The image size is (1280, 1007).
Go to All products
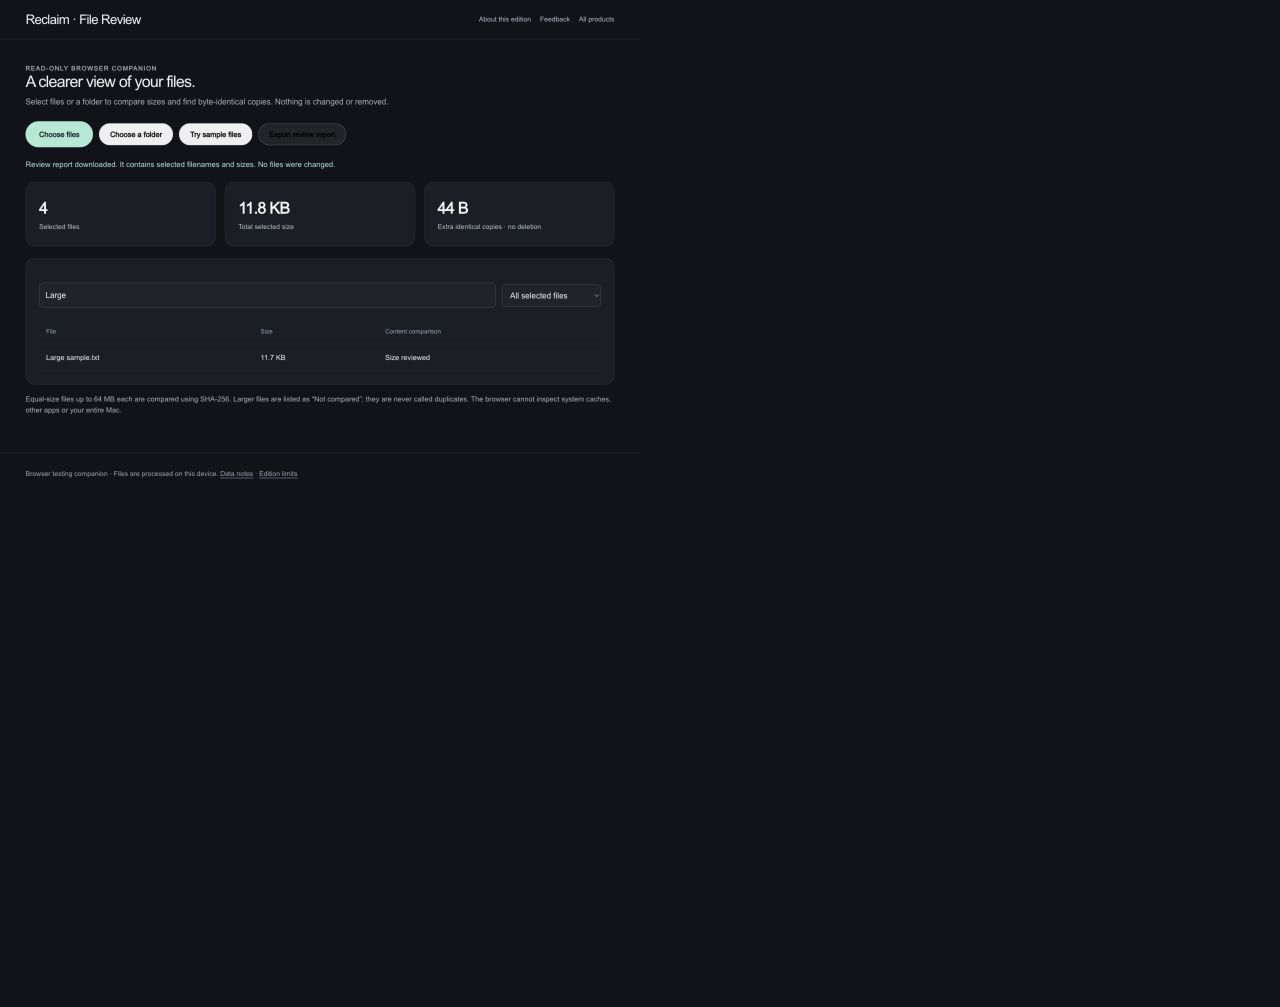click(x=596, y=19)
